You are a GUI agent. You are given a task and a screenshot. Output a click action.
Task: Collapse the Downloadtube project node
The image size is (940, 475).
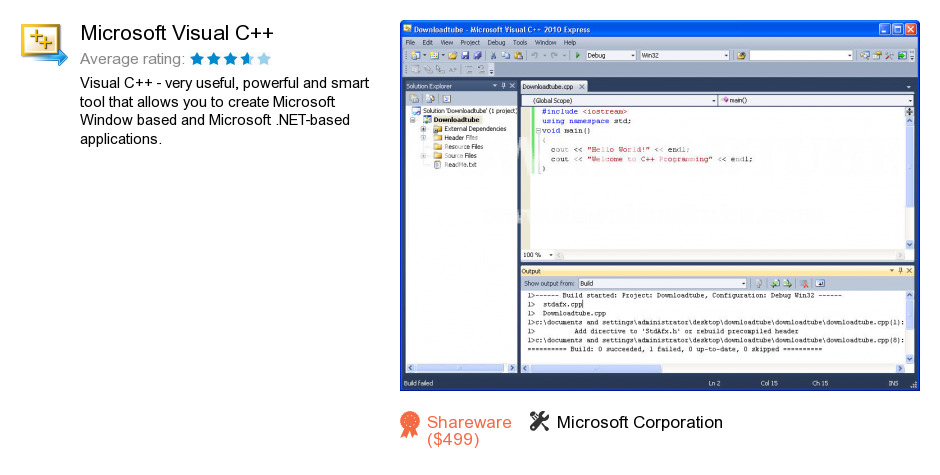412,120
